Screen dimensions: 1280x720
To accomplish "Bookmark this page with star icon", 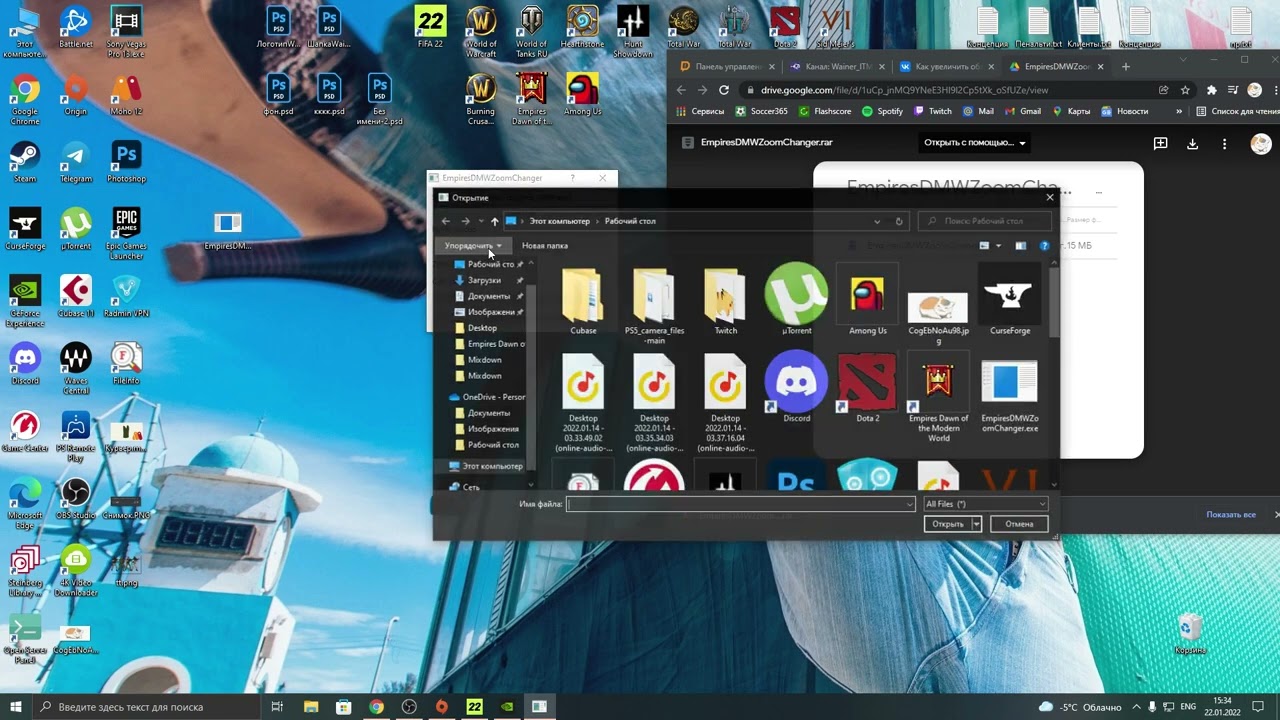I will [x=1185, y=90].
